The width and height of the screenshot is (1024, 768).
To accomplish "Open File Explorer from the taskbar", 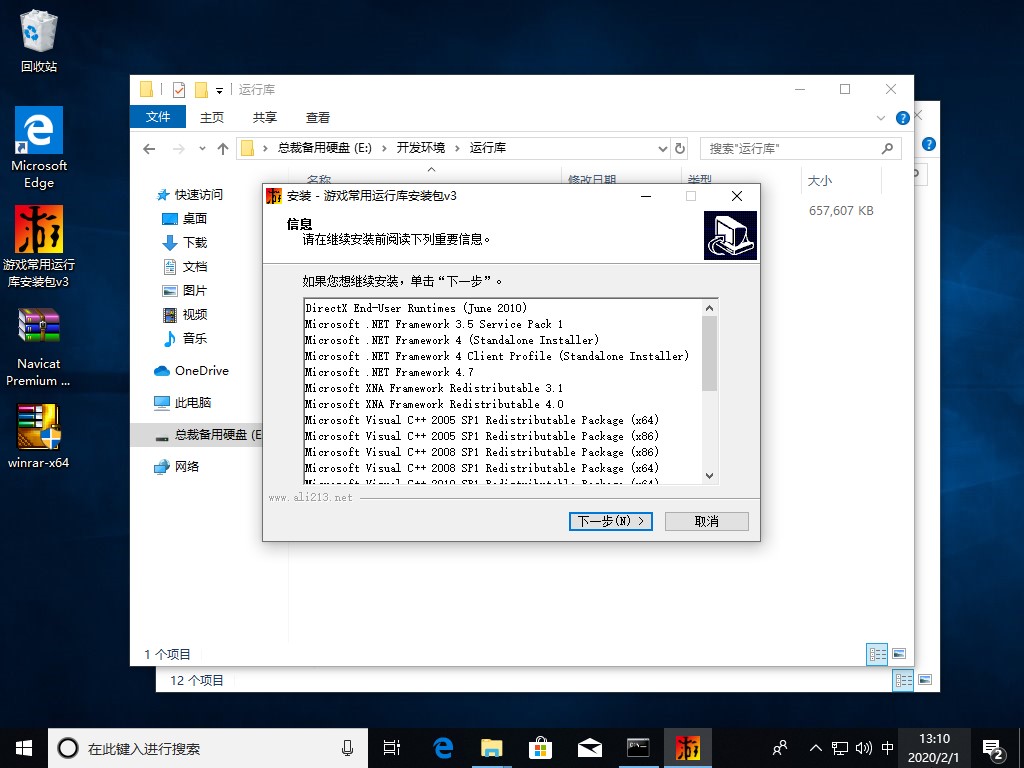I will pyautogui.click(x=491, y=748).
